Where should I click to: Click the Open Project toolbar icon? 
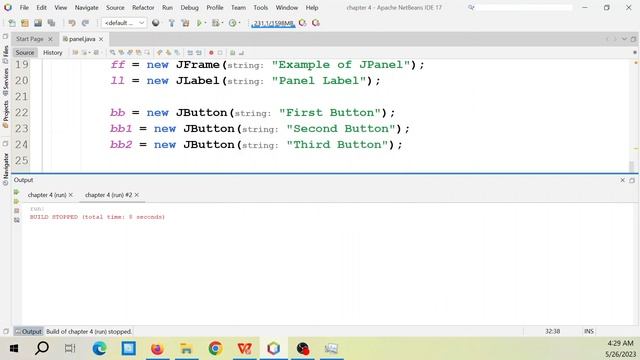[x=38, y=23]
